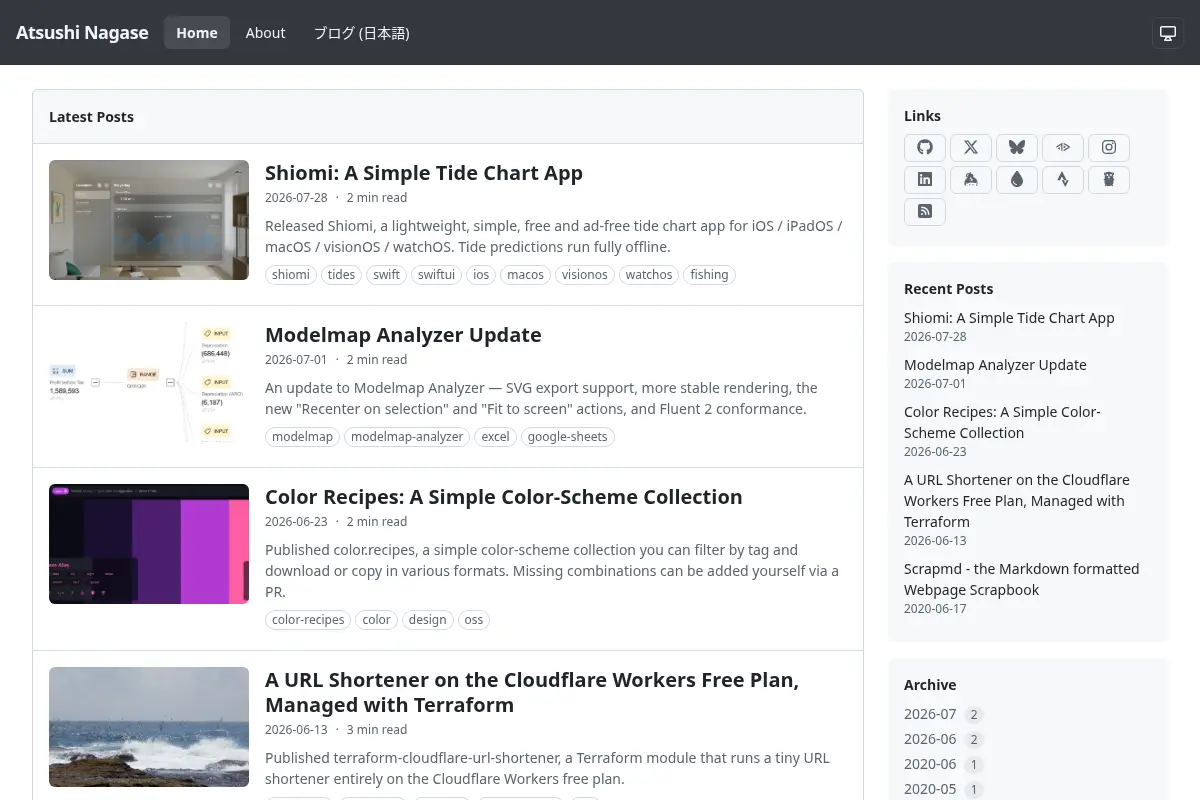Screen dimensions: 1200x800
Task: Select the swiftui tag
Action: click(x=436, y=275)
